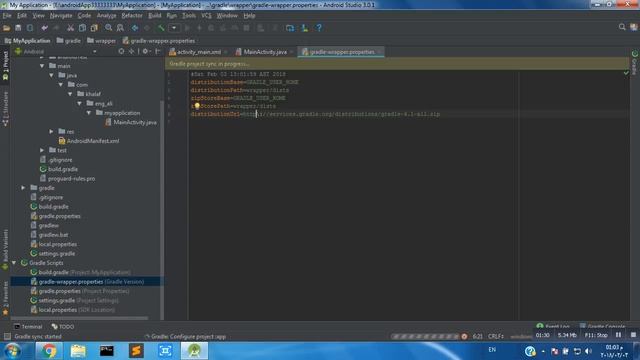Screen dimensions: 640x360
Task: Click the recorder stop square icon
Action: click(x=633, y=335)
